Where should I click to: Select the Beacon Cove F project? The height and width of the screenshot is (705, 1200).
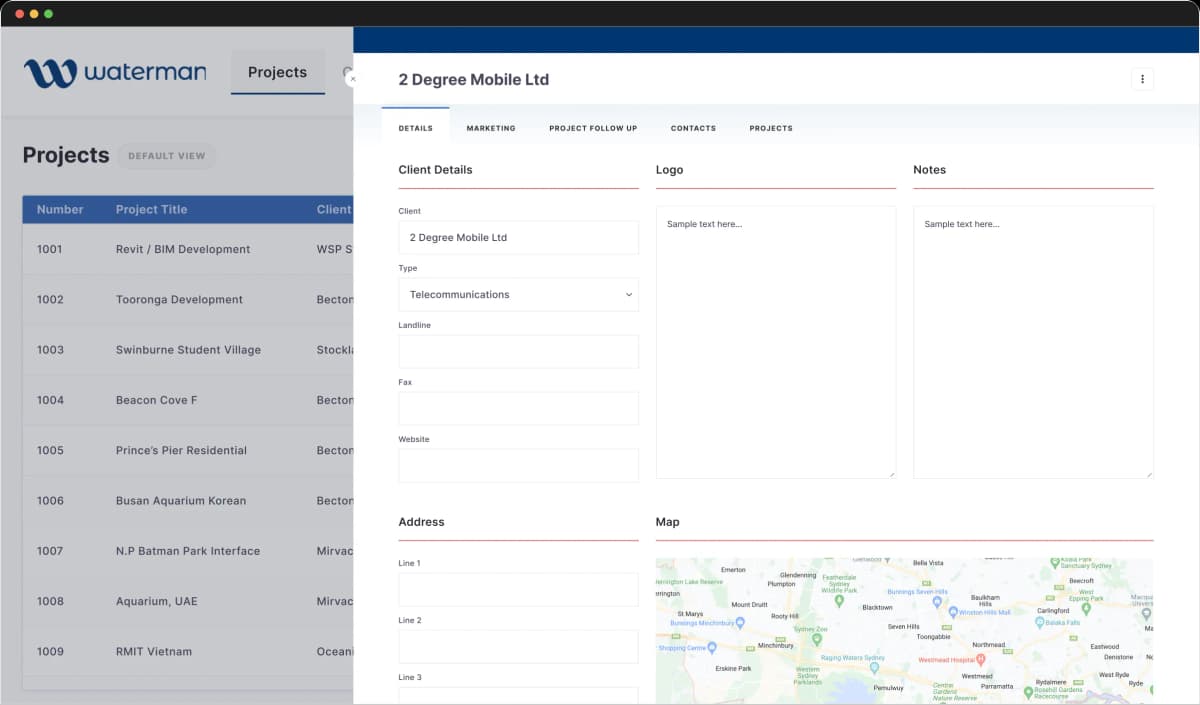pyautogui.click(x=188, y=400)
